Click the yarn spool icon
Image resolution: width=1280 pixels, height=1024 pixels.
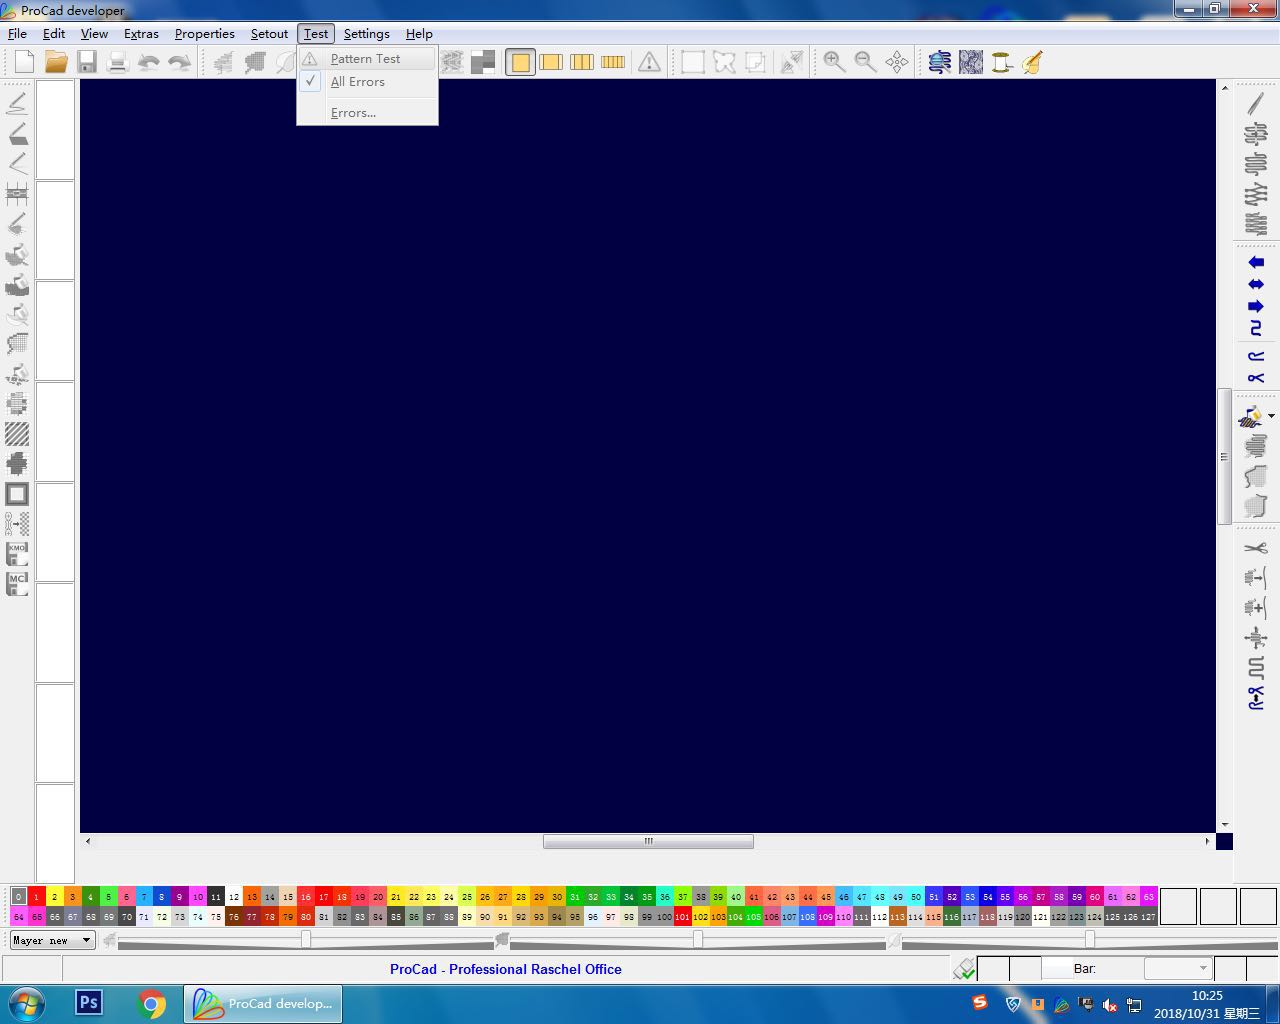(x=1002, y=62)
